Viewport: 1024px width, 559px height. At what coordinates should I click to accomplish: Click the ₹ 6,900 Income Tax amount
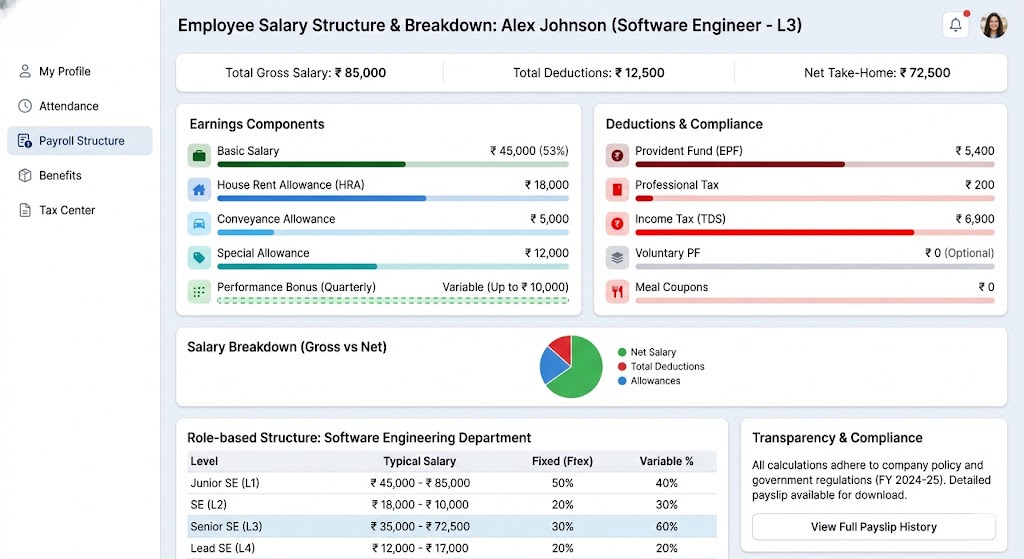[x=974, y=219]
